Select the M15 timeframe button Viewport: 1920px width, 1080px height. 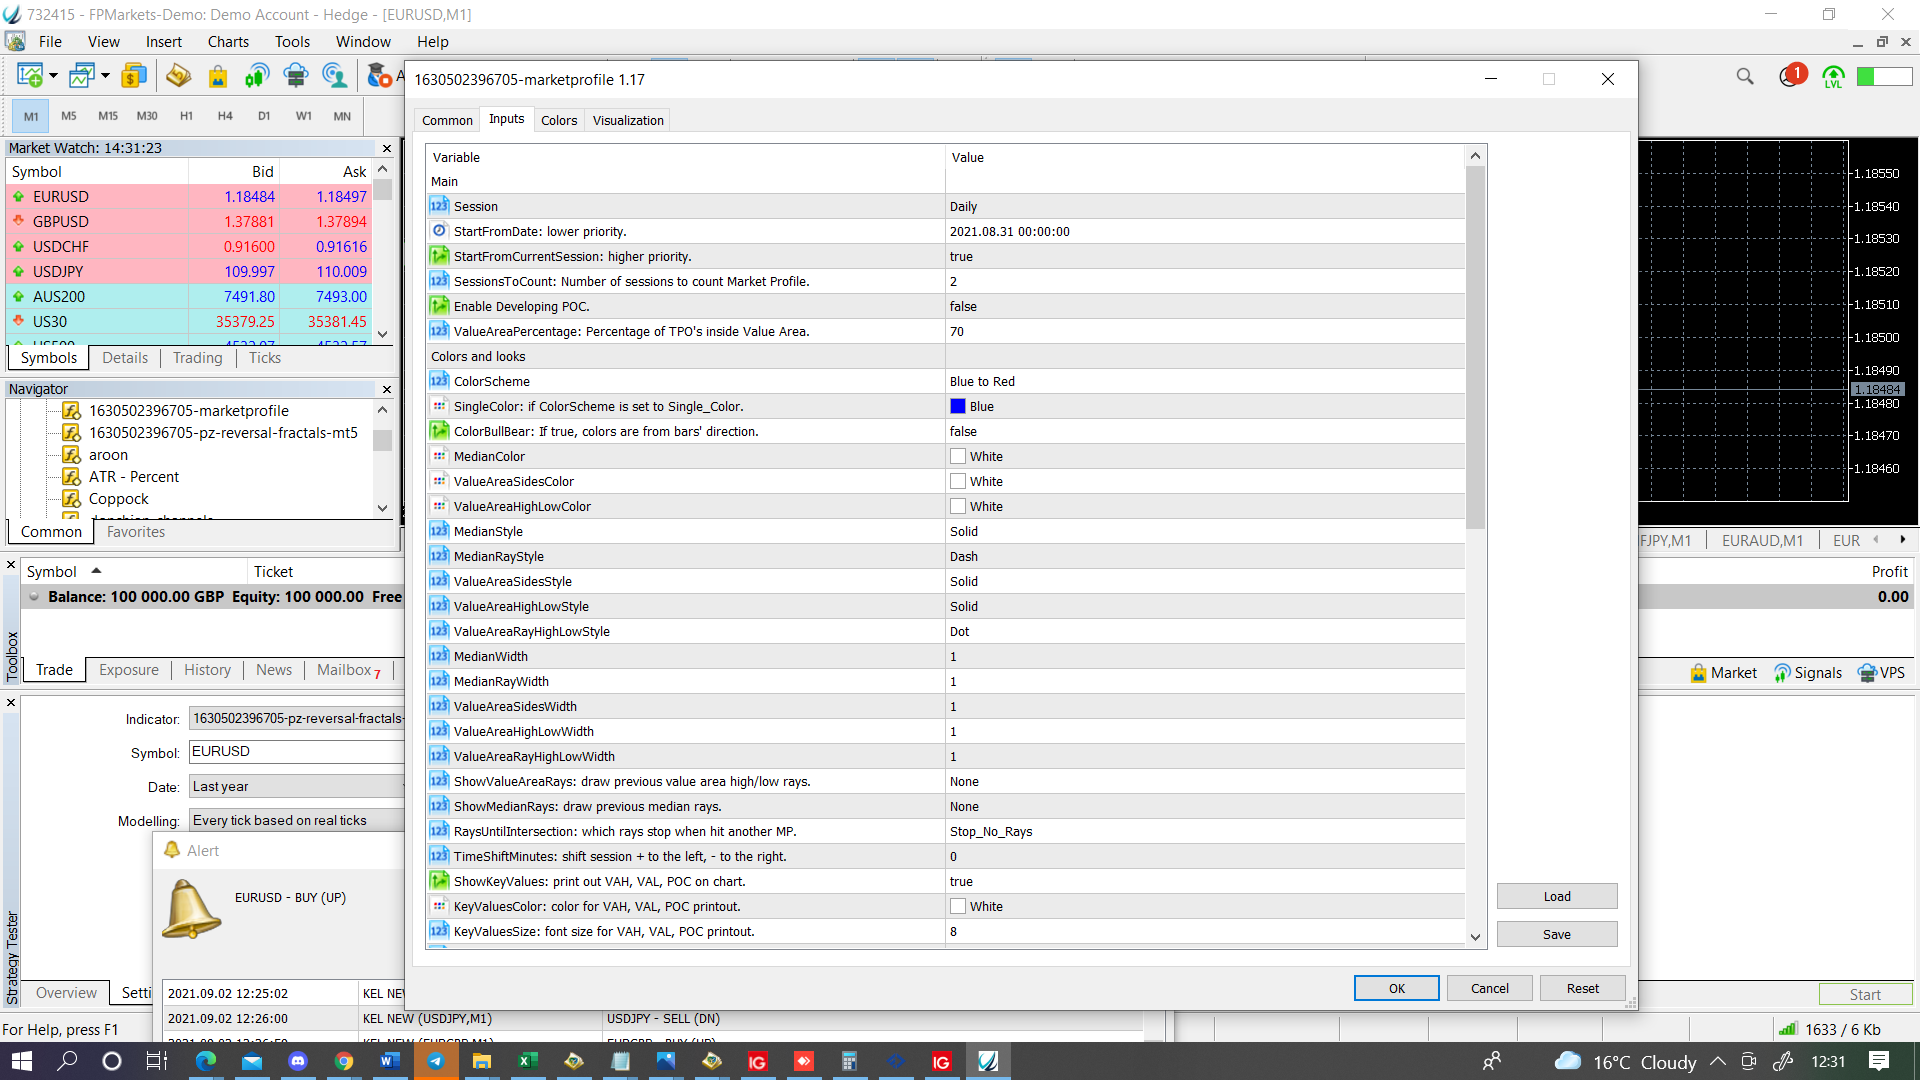tap(108, 116)
